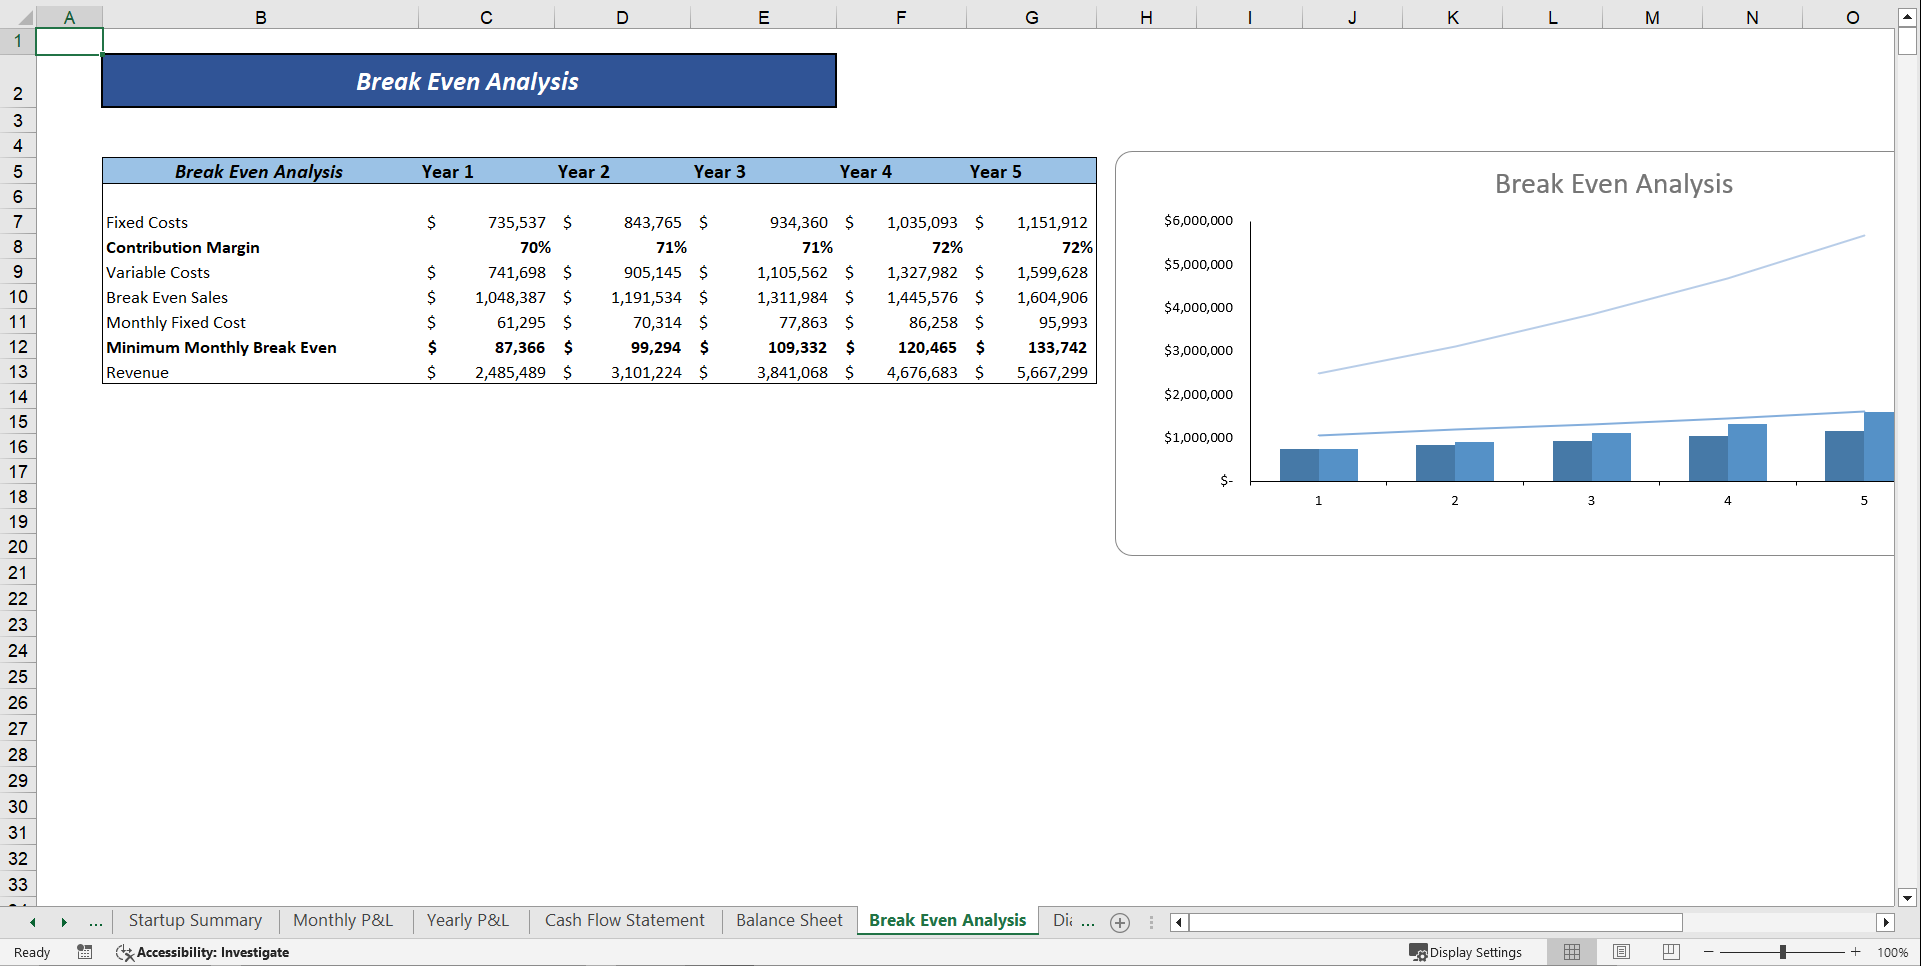1921x966 pixels.
Task: Click the Break Even Analysis title banner
Action: tap(469, 81)
